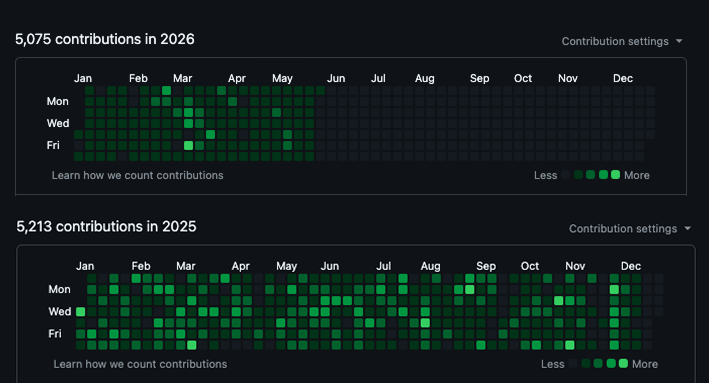Click the brightest green legend swatch beside 'More' in 2025
The height and width of the screenshot is (383, 709).
click(x=623, y=364)
